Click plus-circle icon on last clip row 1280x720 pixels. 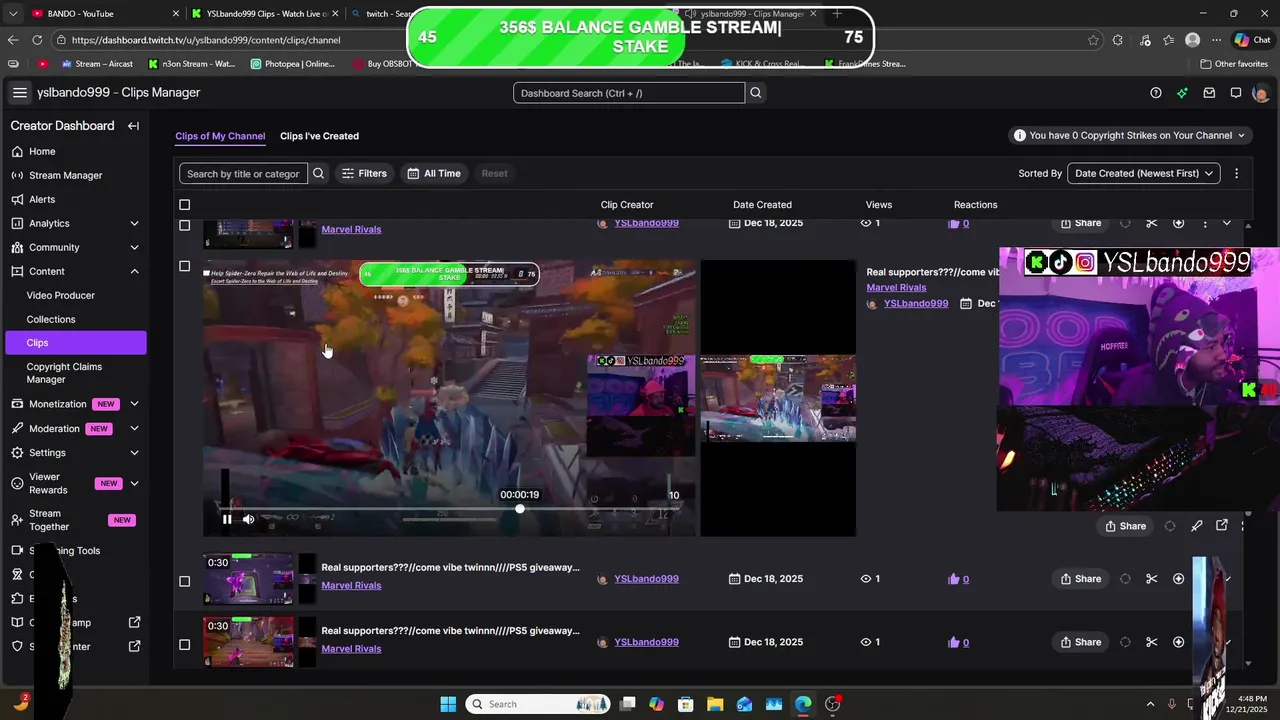[x=1178, y=642]
